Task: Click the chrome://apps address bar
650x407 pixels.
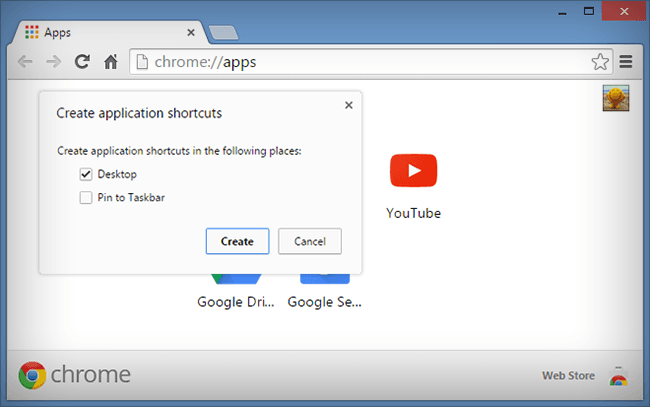Action: tap(371, 62)
